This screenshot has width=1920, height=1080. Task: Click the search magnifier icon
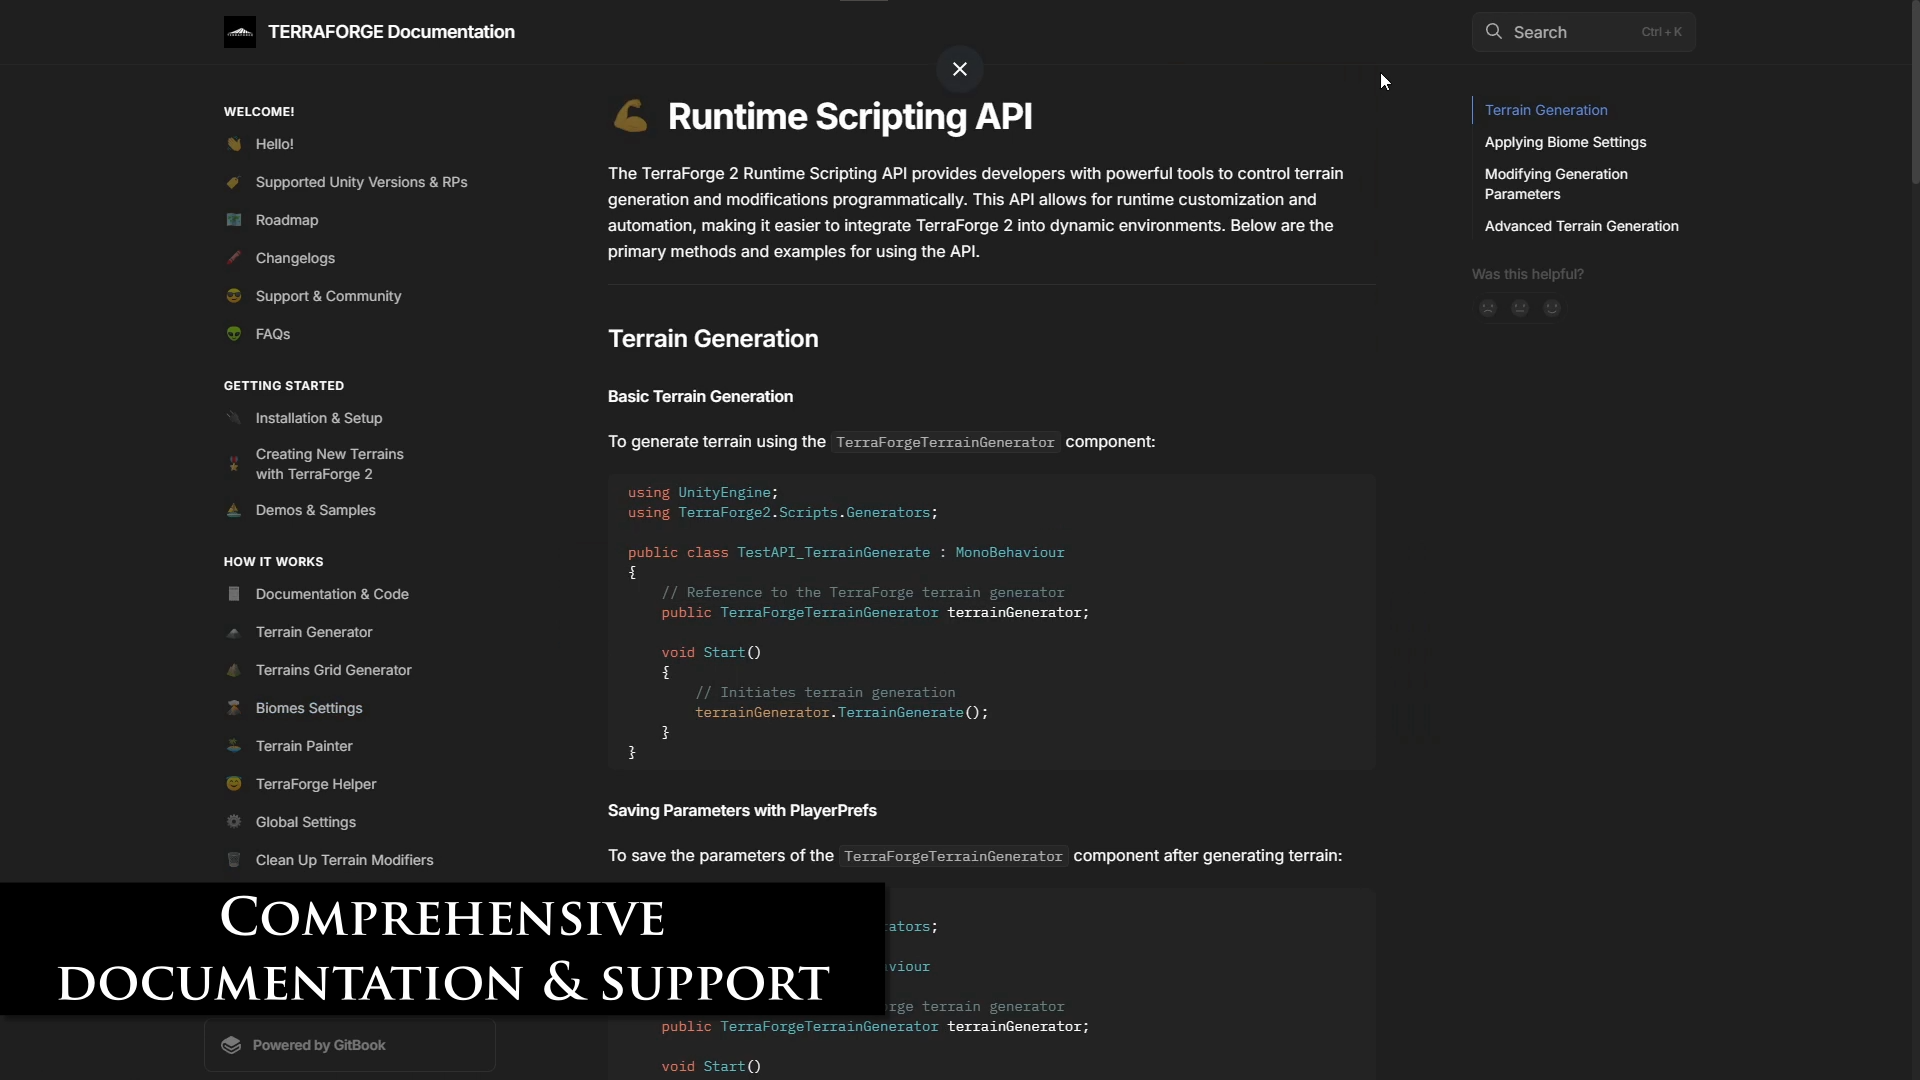point(1493,32)
